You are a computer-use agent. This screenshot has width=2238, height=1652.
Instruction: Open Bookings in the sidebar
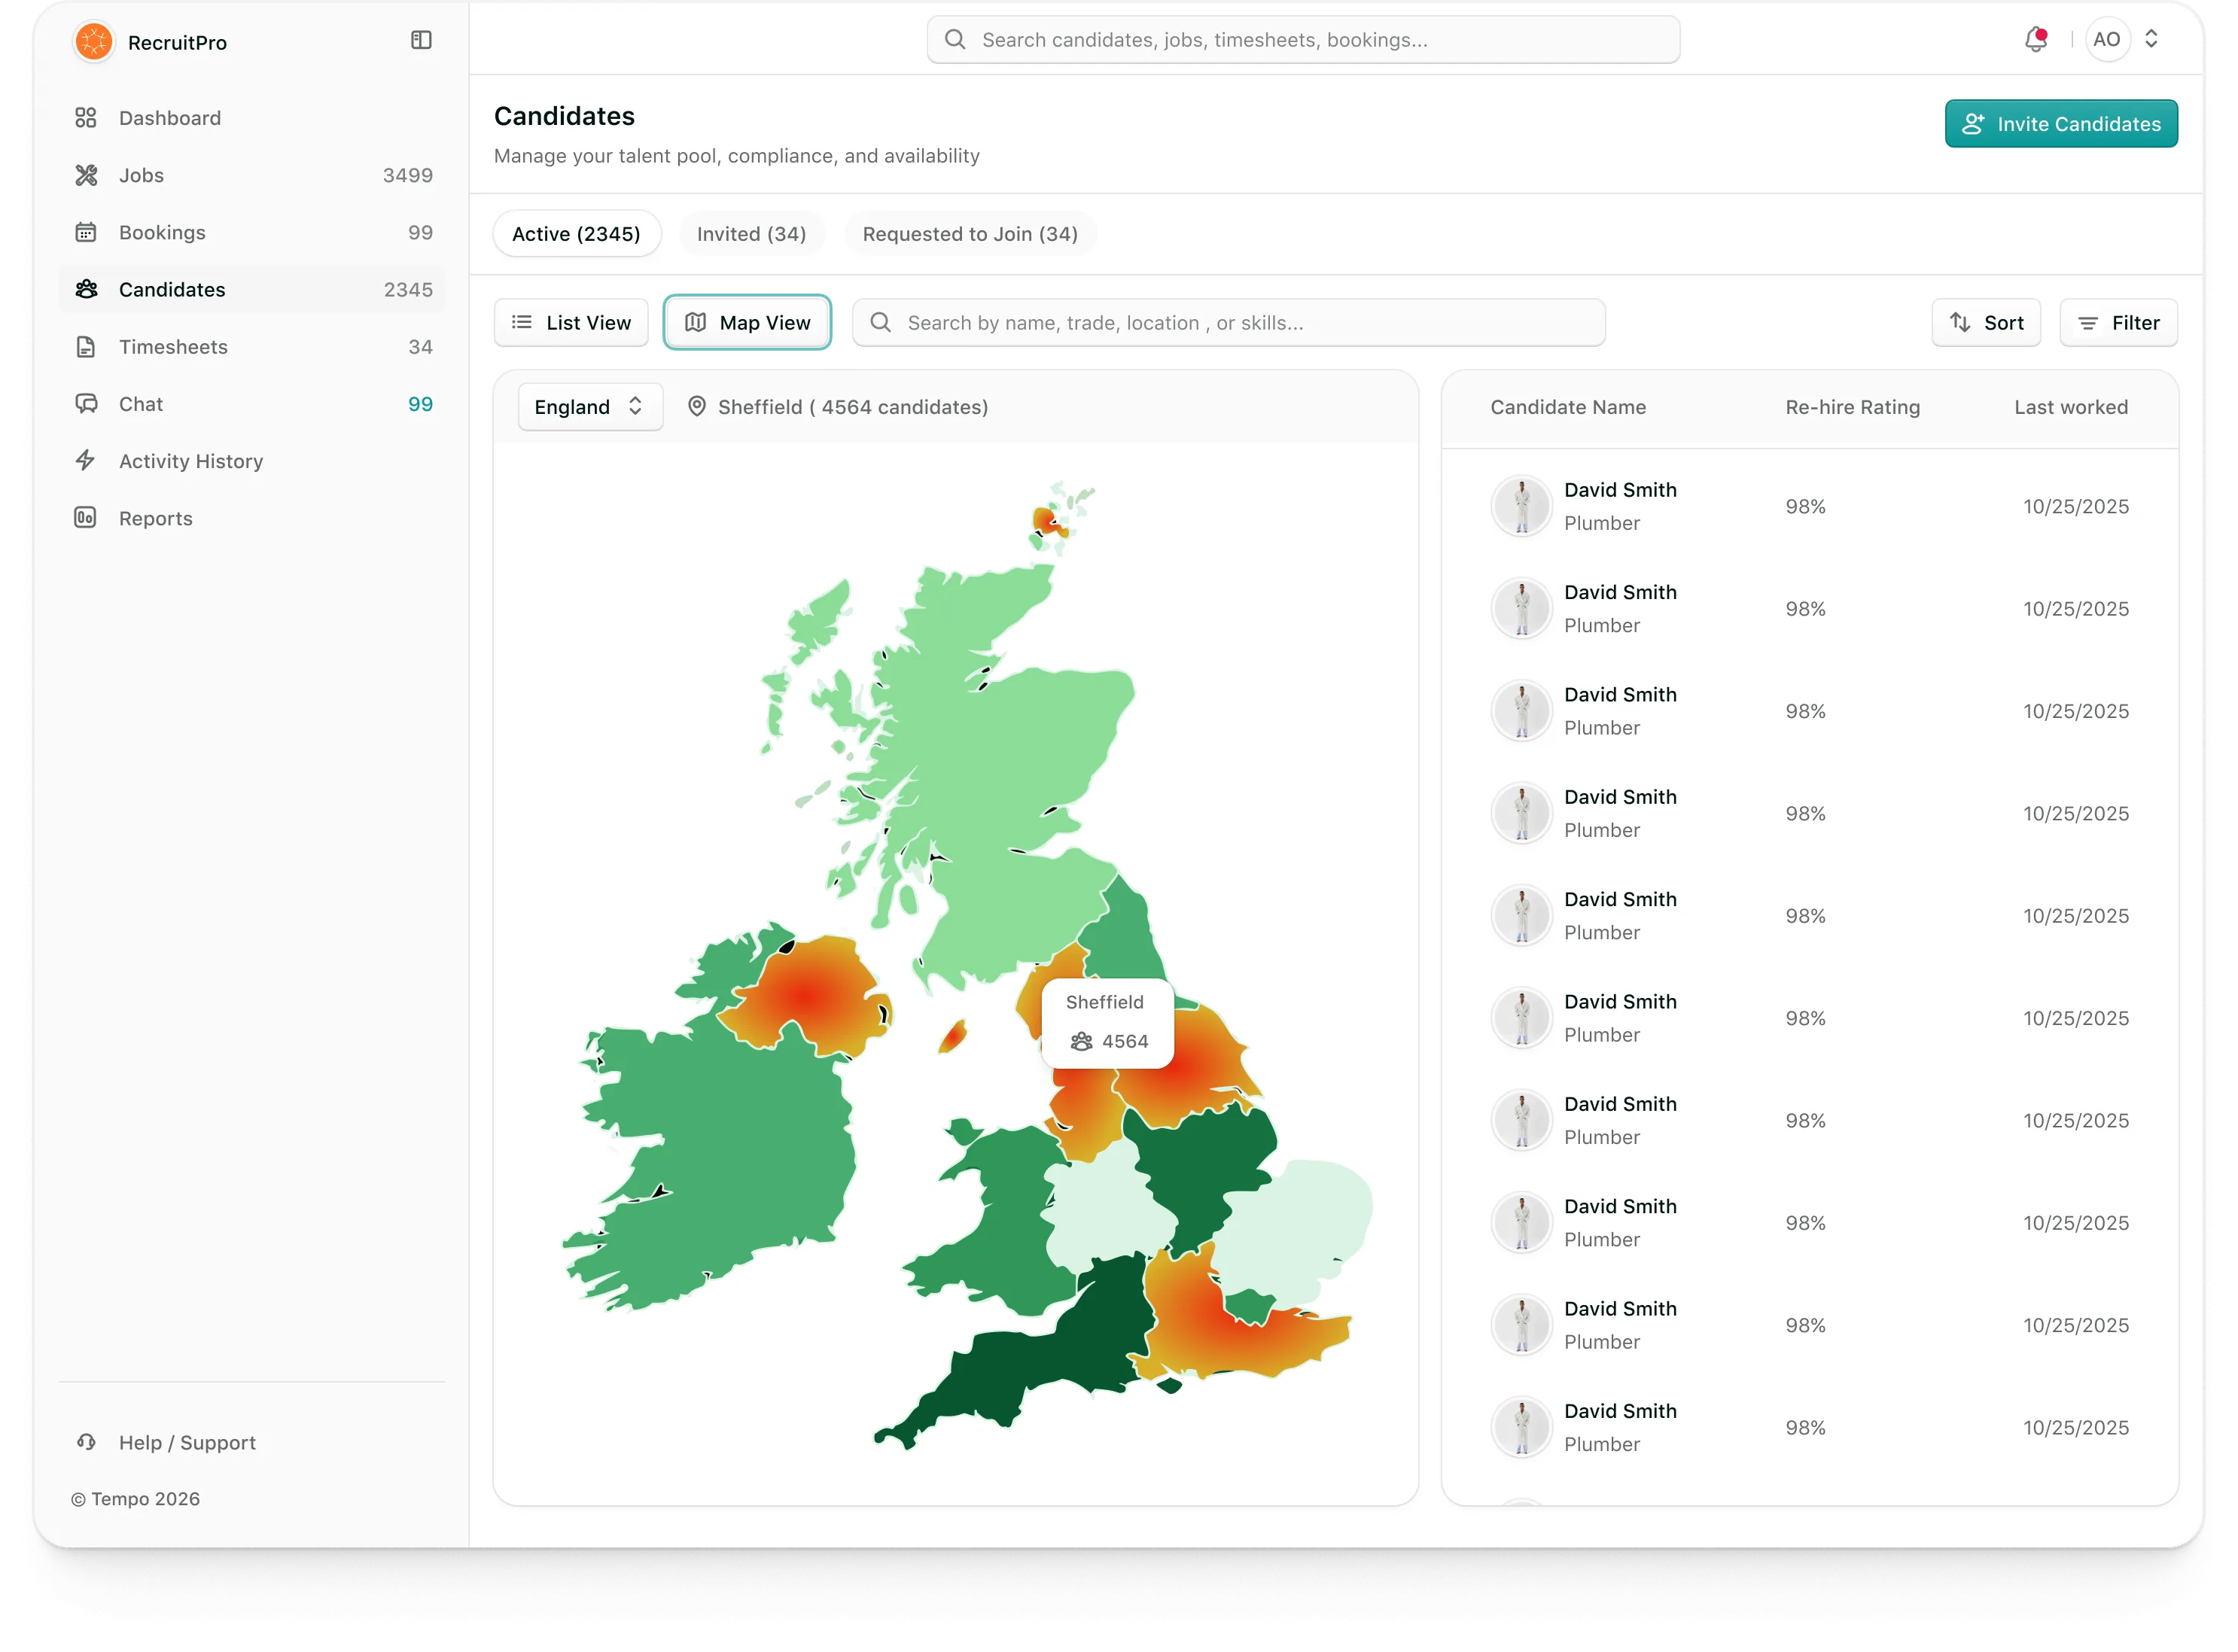(252, 232)
